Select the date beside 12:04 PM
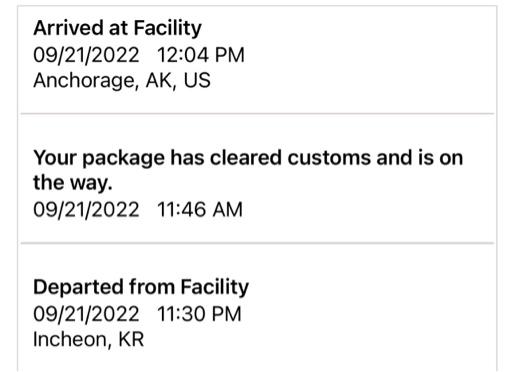 coord(86,55)
